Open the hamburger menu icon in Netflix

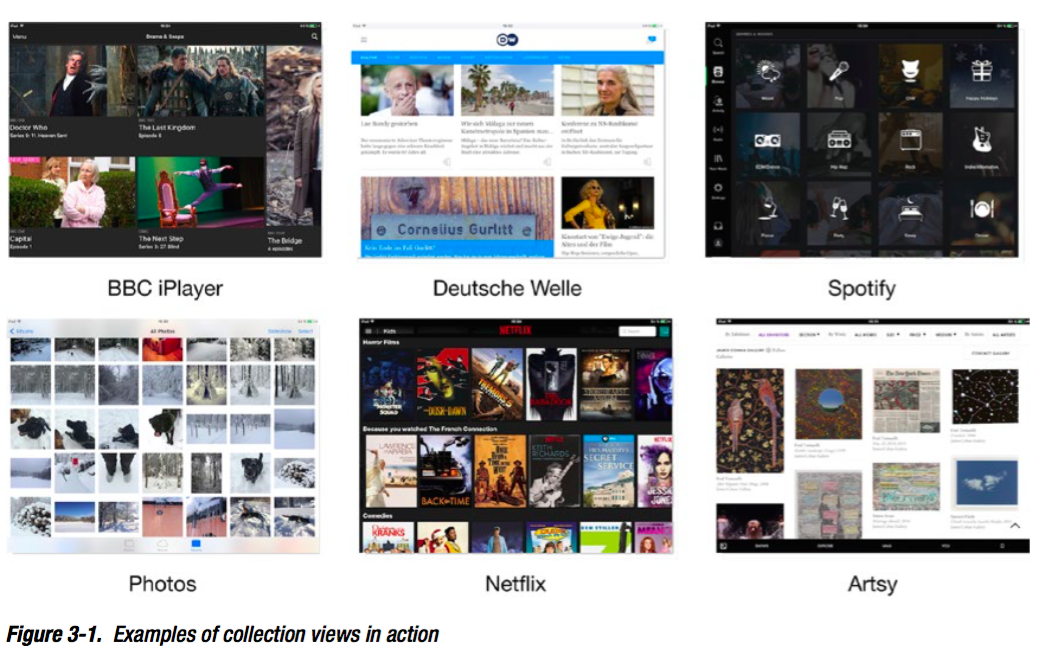pos(368,331)
